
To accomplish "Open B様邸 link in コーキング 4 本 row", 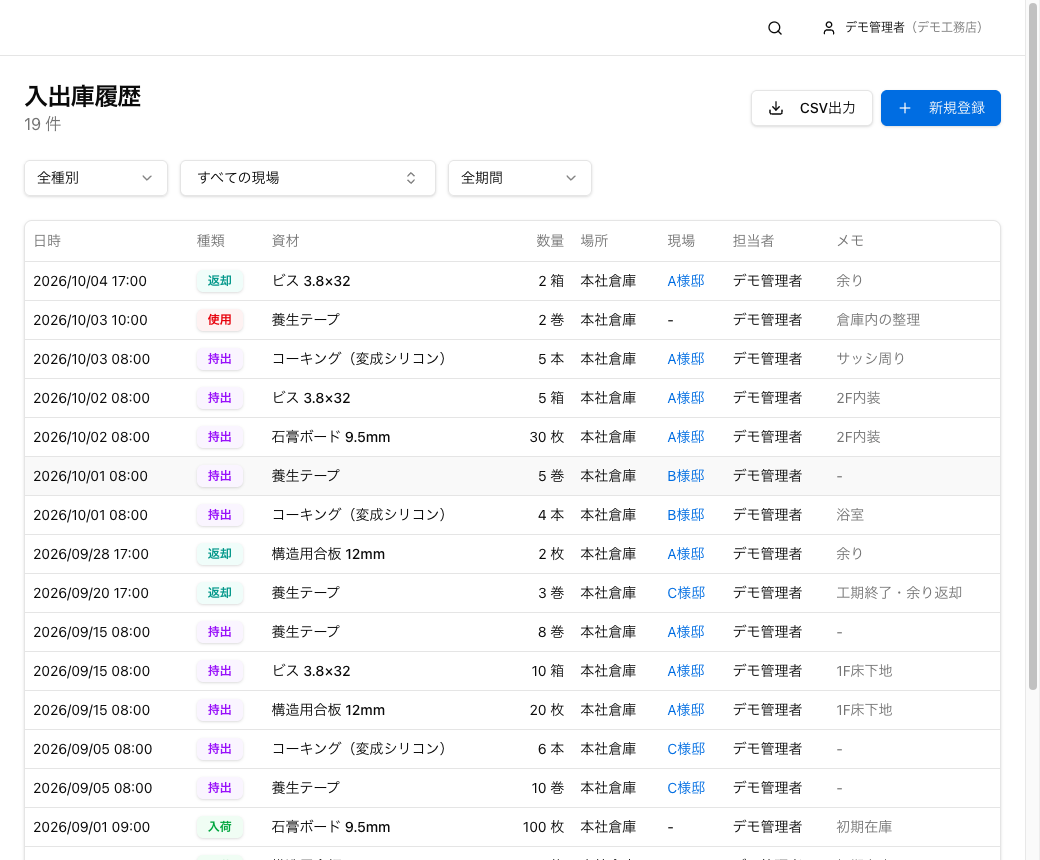I will [686, 515].
